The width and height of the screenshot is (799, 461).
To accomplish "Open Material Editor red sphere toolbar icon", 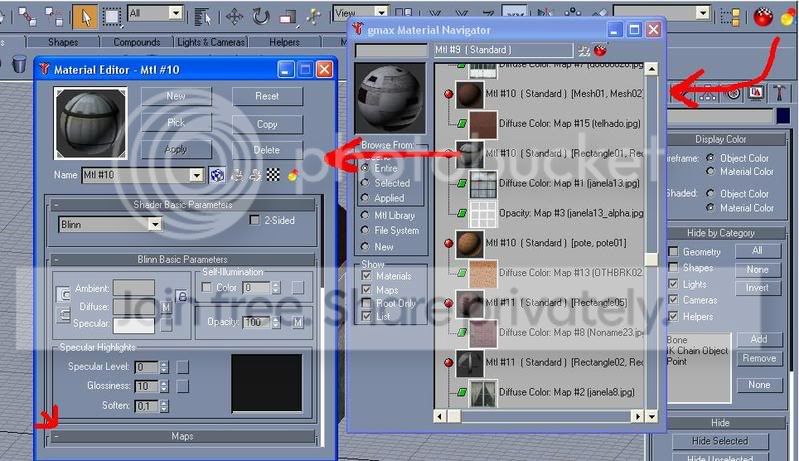I will coord(763,16).
